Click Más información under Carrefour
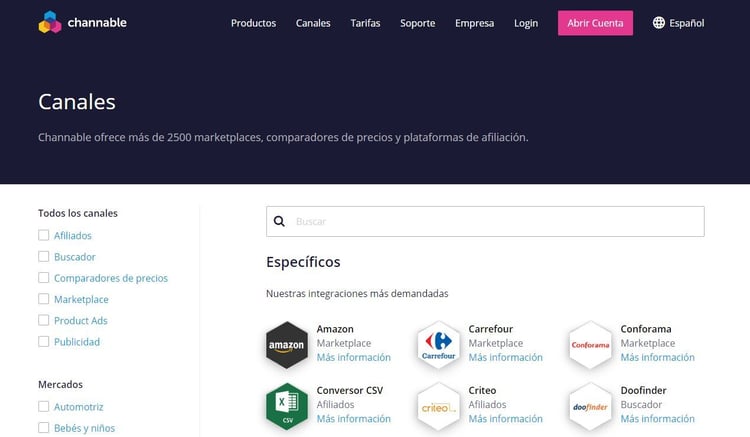 coord(506,357)
